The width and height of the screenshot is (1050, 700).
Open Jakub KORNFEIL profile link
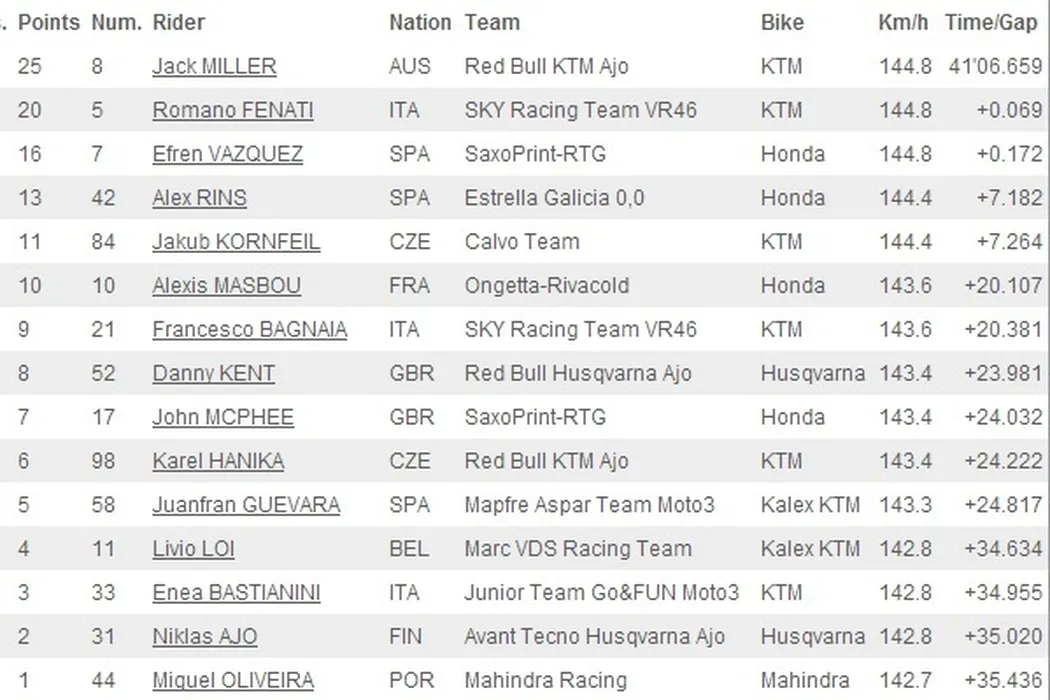(236, 242)
